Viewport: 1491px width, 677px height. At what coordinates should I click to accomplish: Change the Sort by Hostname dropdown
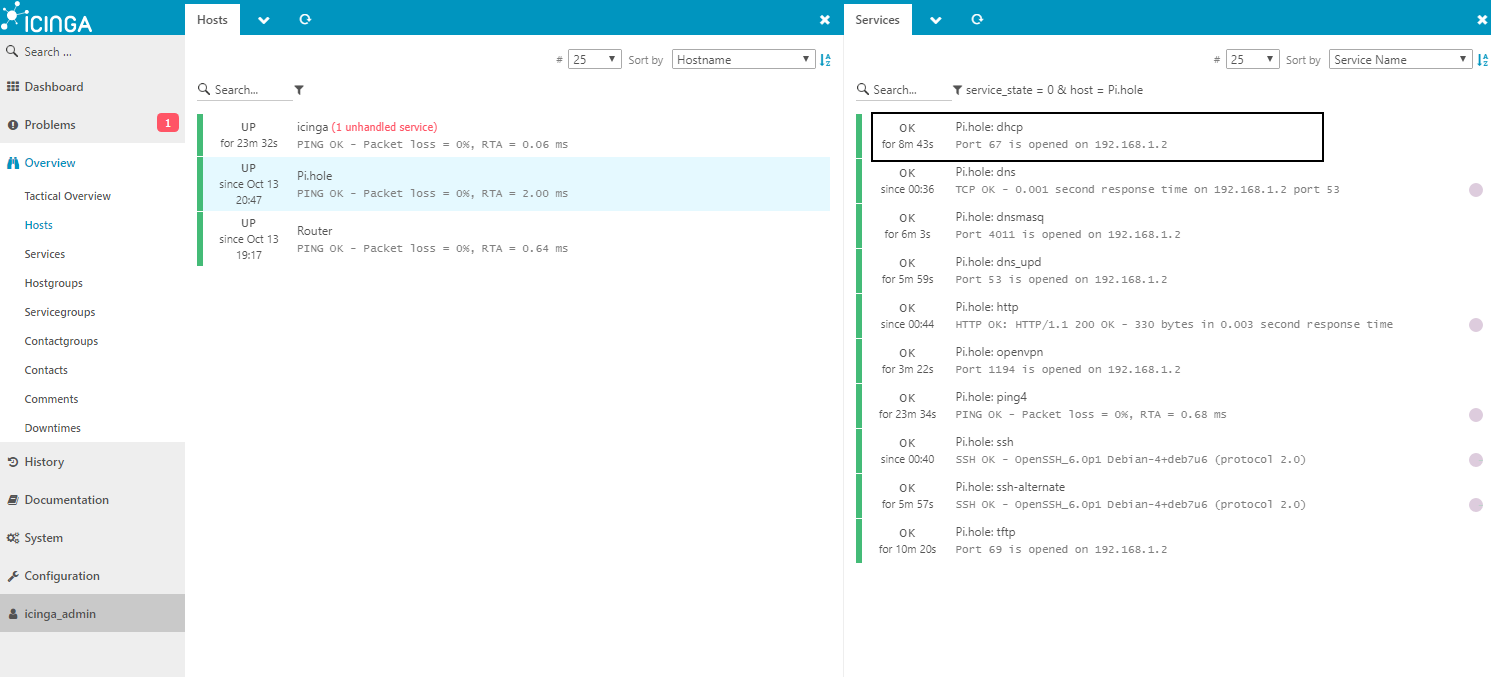(743, 59)
